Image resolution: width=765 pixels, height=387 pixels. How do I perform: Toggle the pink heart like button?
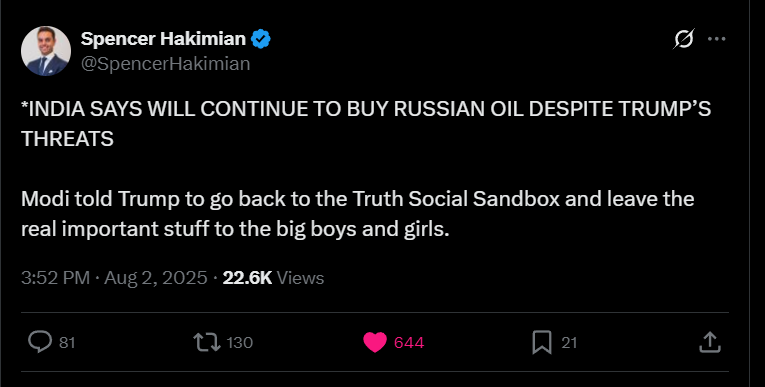pyautogui.click(x=375, y=342)
